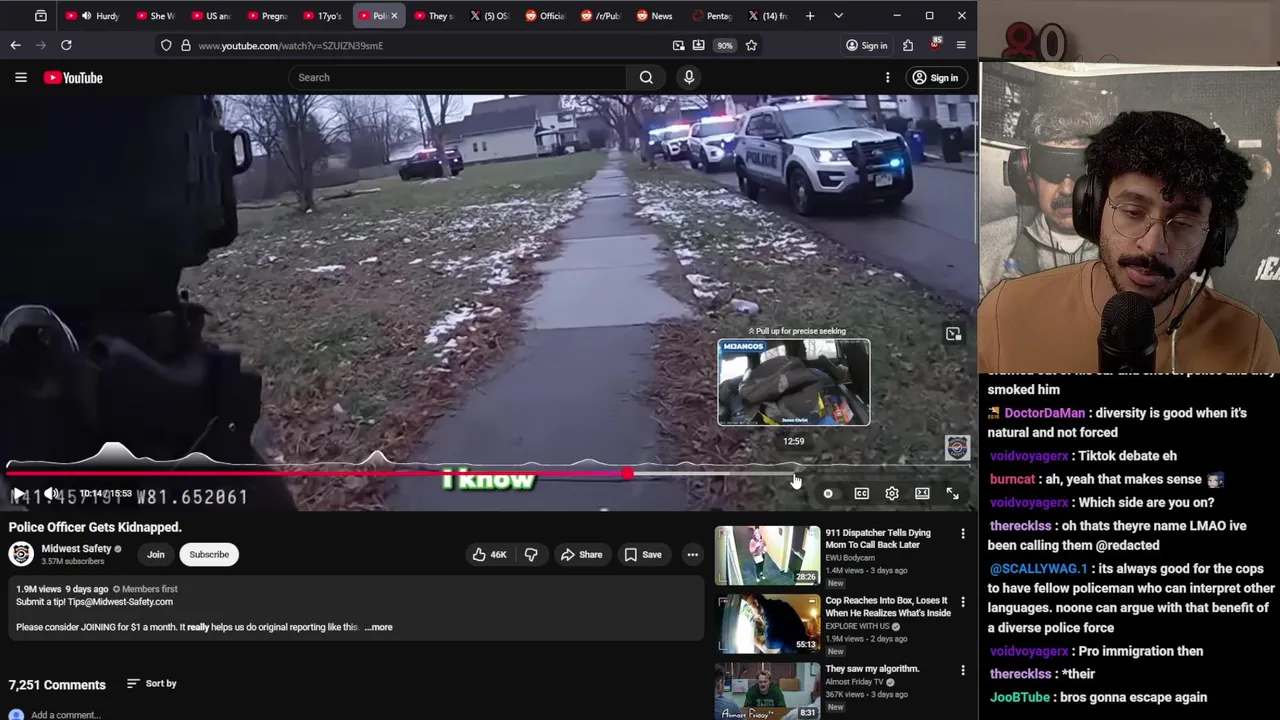Open 911 Dispatcher video thumbnail
The image size is (1280, 720).
(767, 555)
